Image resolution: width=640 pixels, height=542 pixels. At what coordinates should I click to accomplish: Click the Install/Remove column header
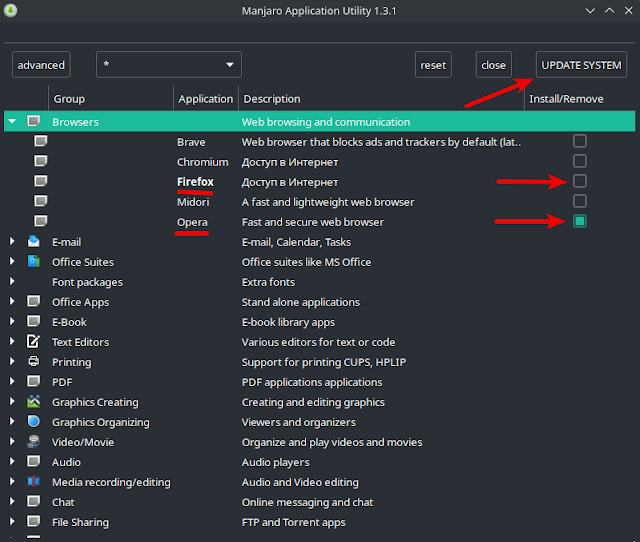point(580,99)
